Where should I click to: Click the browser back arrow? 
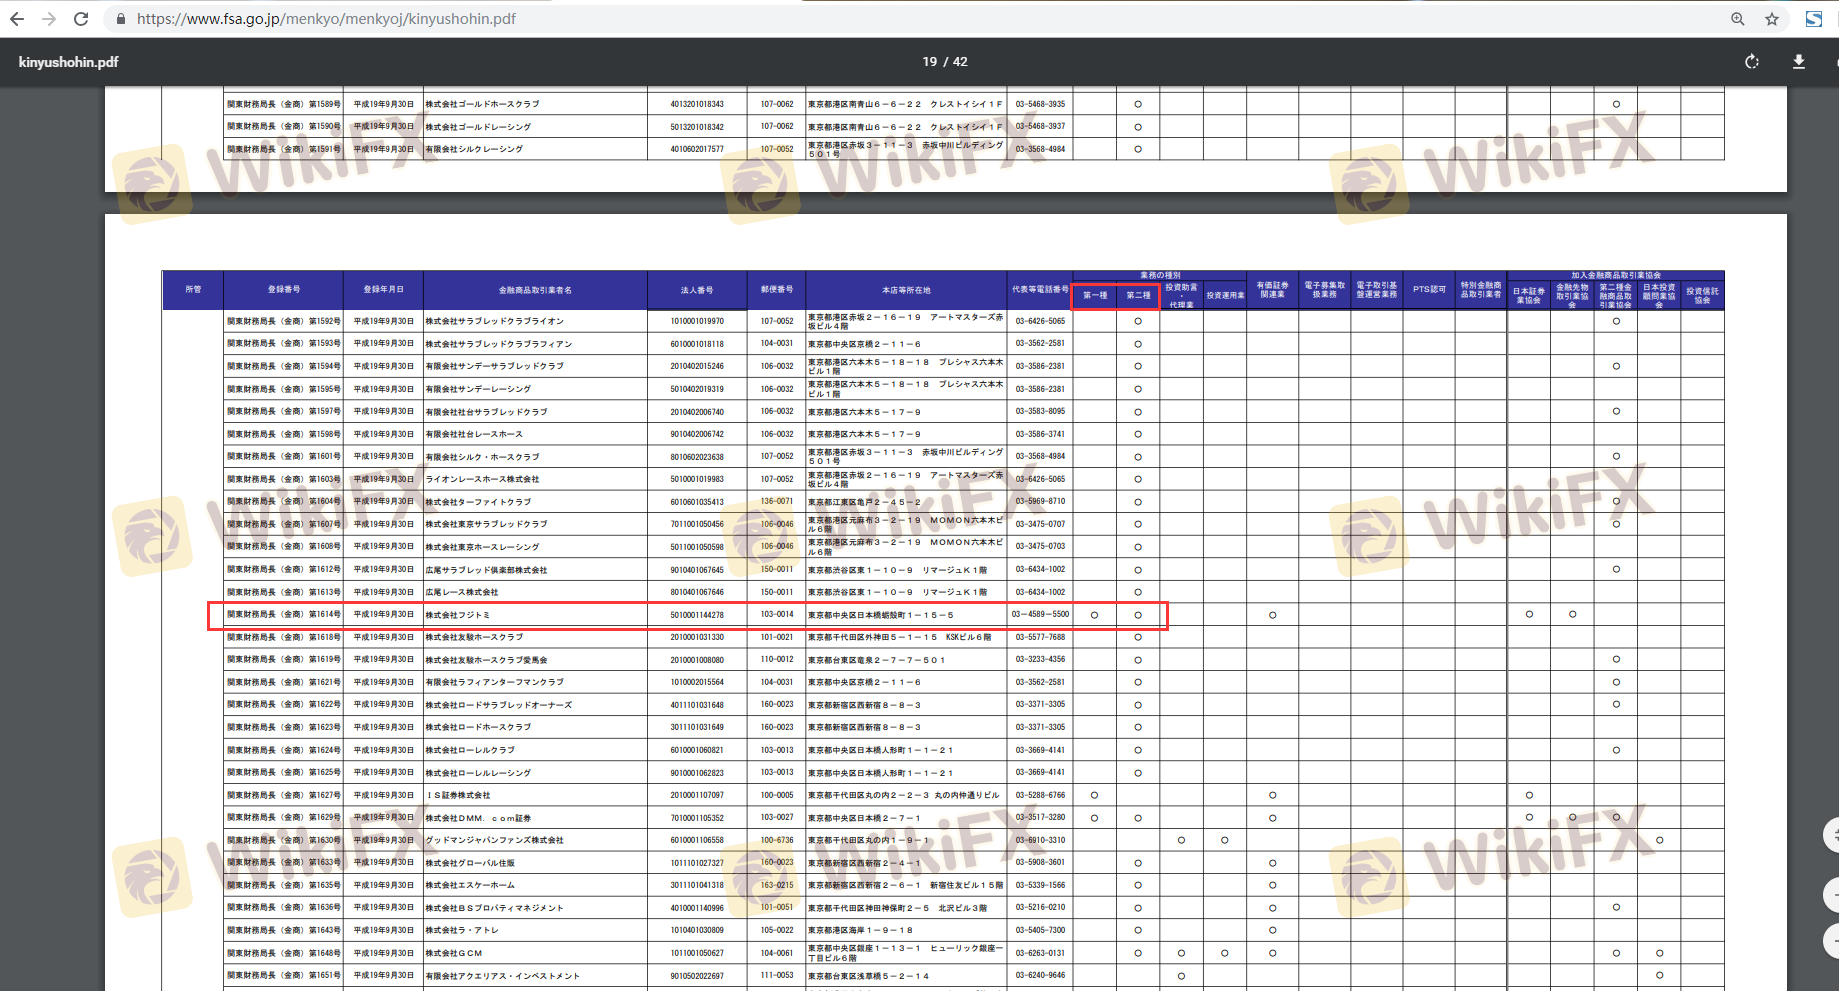click(17, 19)
